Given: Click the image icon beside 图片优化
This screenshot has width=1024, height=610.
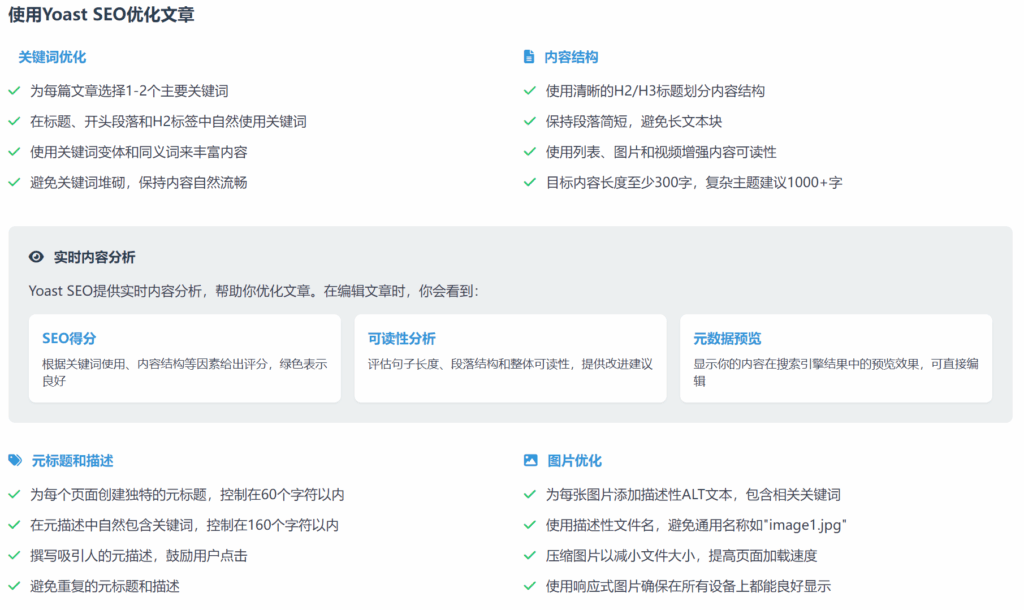Looking at the screenshot, I should 531,460.
